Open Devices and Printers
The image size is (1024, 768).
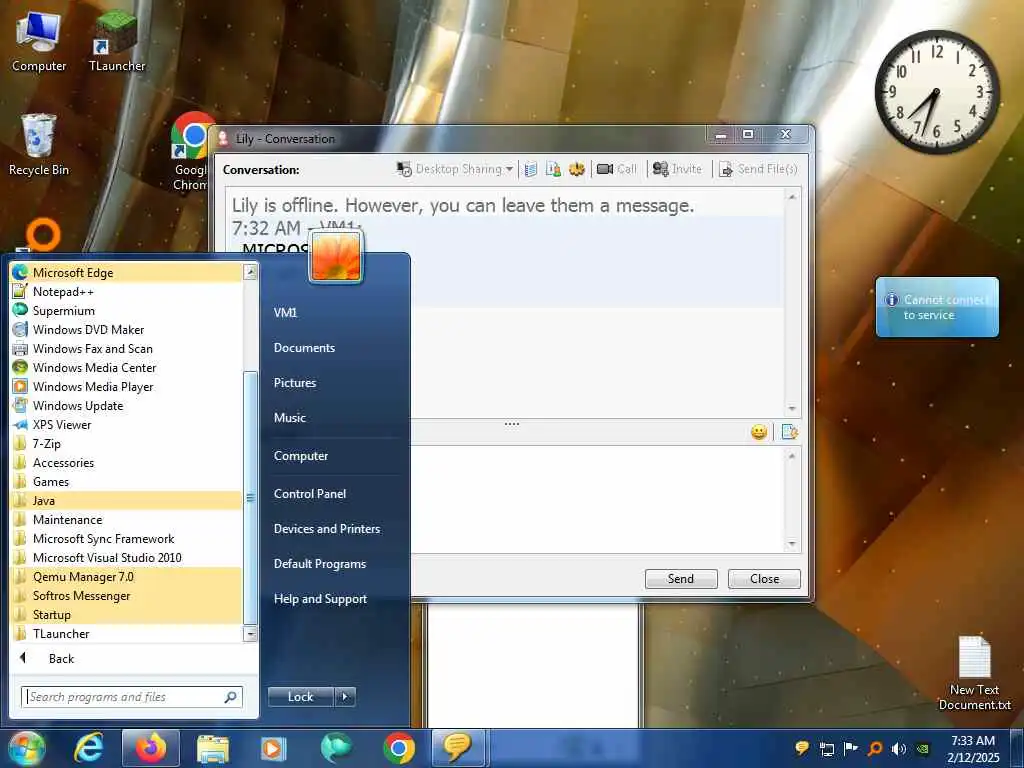(327, 528)
